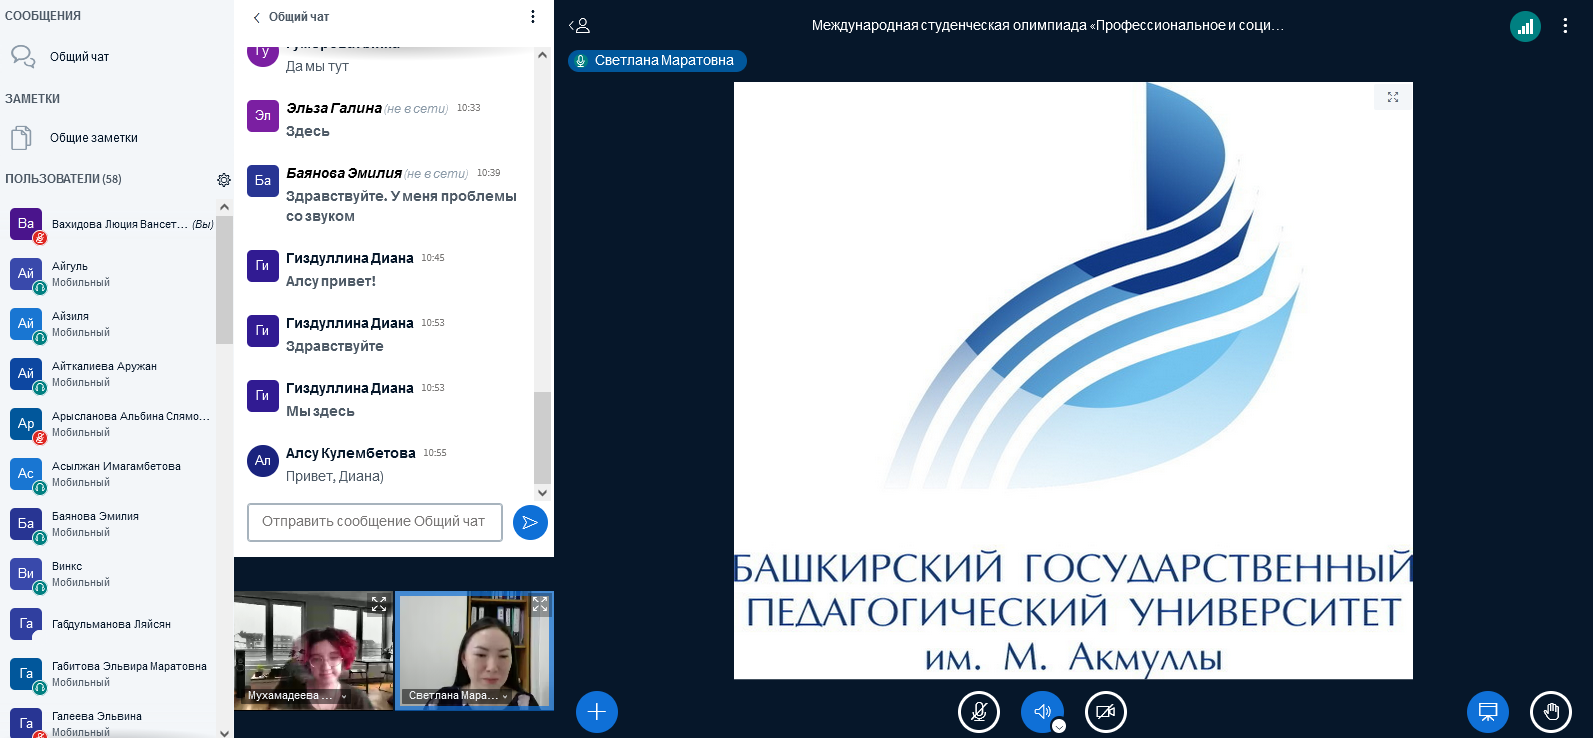The image size is (1593, 738).
Task: Open users list settings gear
Action: pos(224,180)
